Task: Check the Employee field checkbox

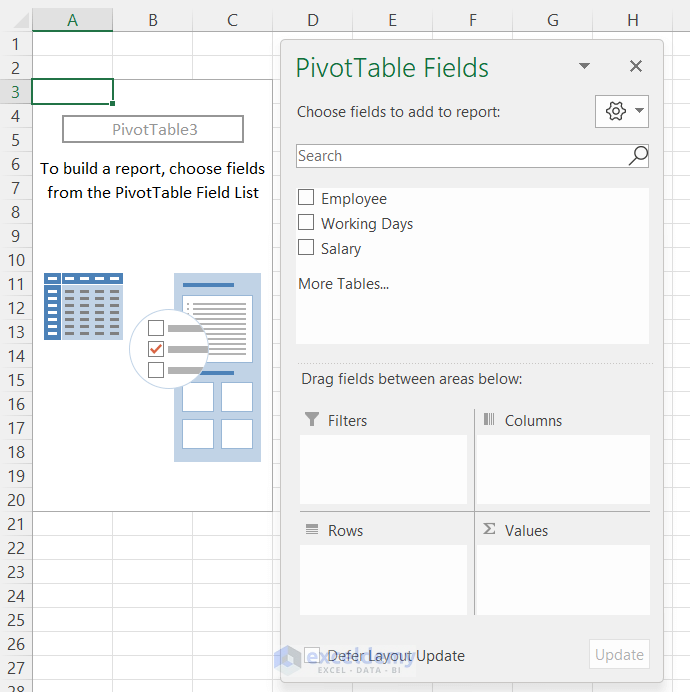Action: 306,198
